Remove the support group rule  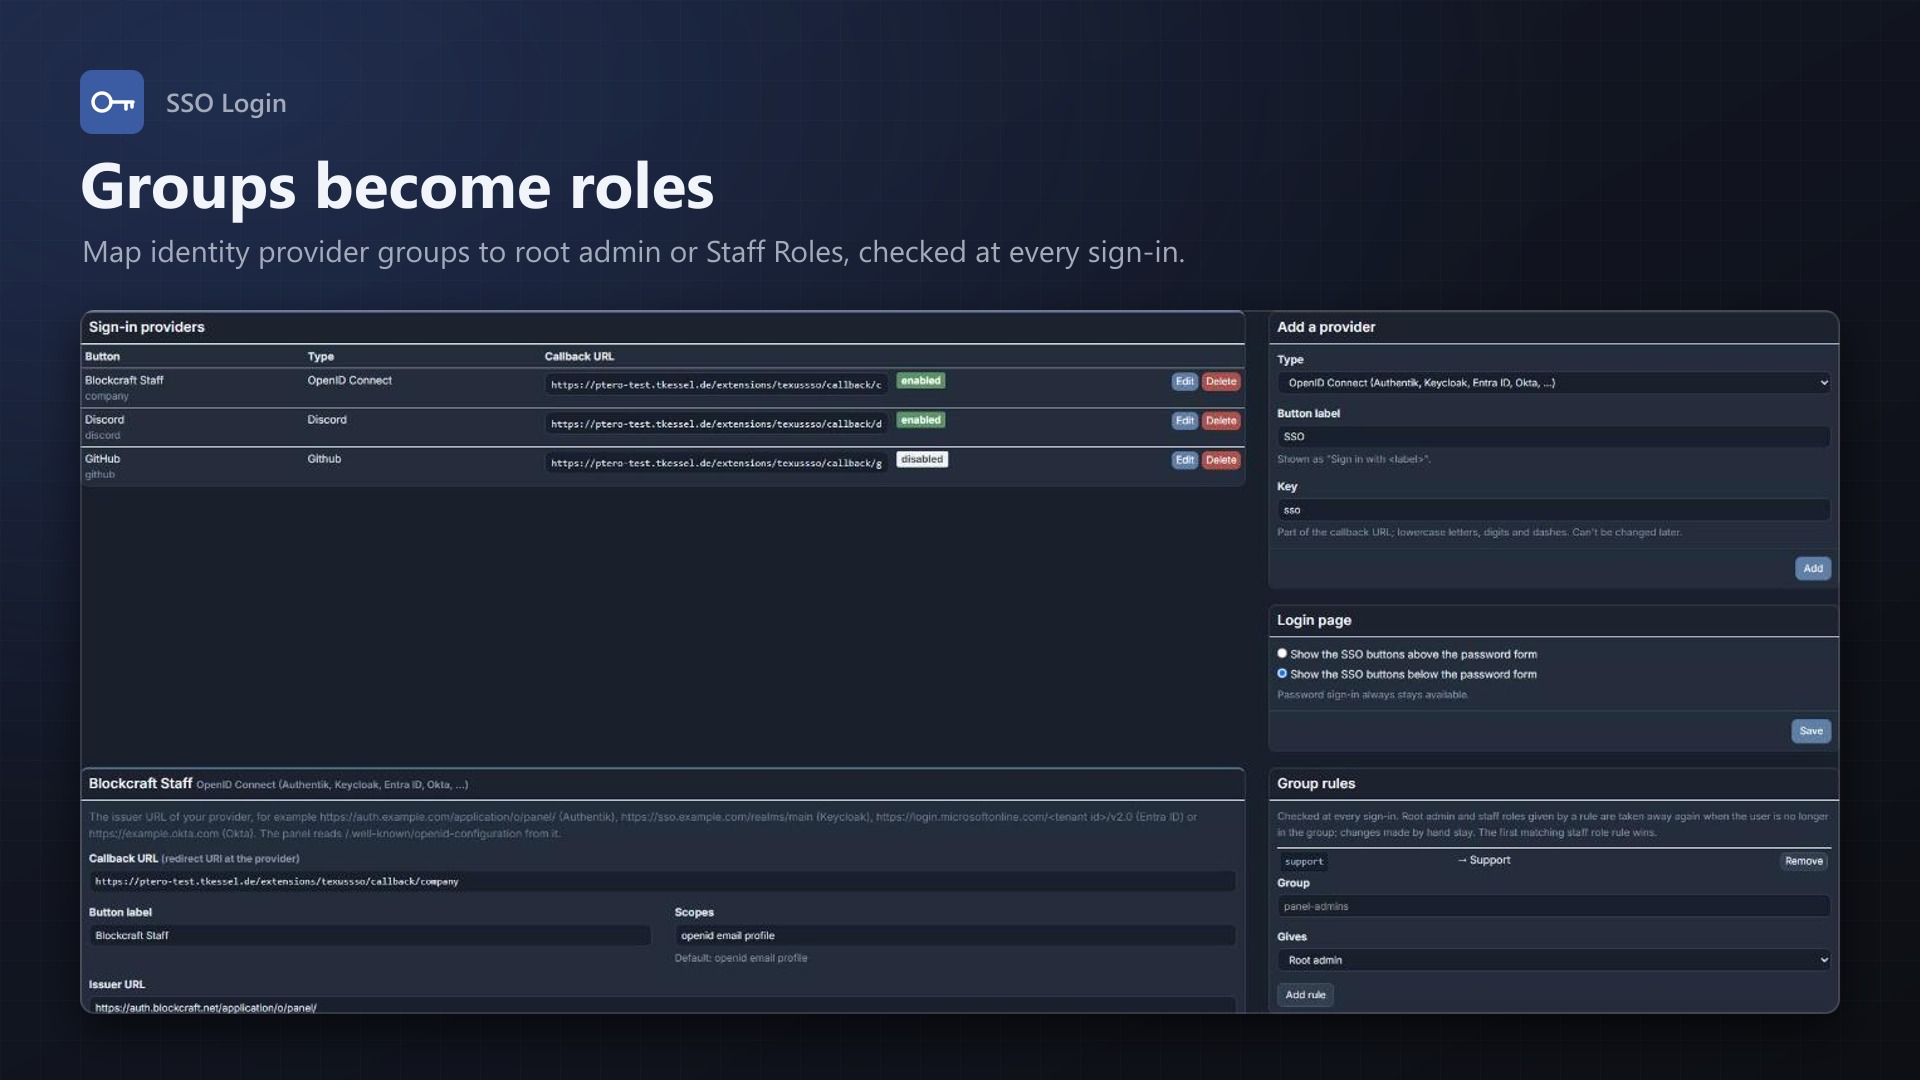pos(1804,861)
